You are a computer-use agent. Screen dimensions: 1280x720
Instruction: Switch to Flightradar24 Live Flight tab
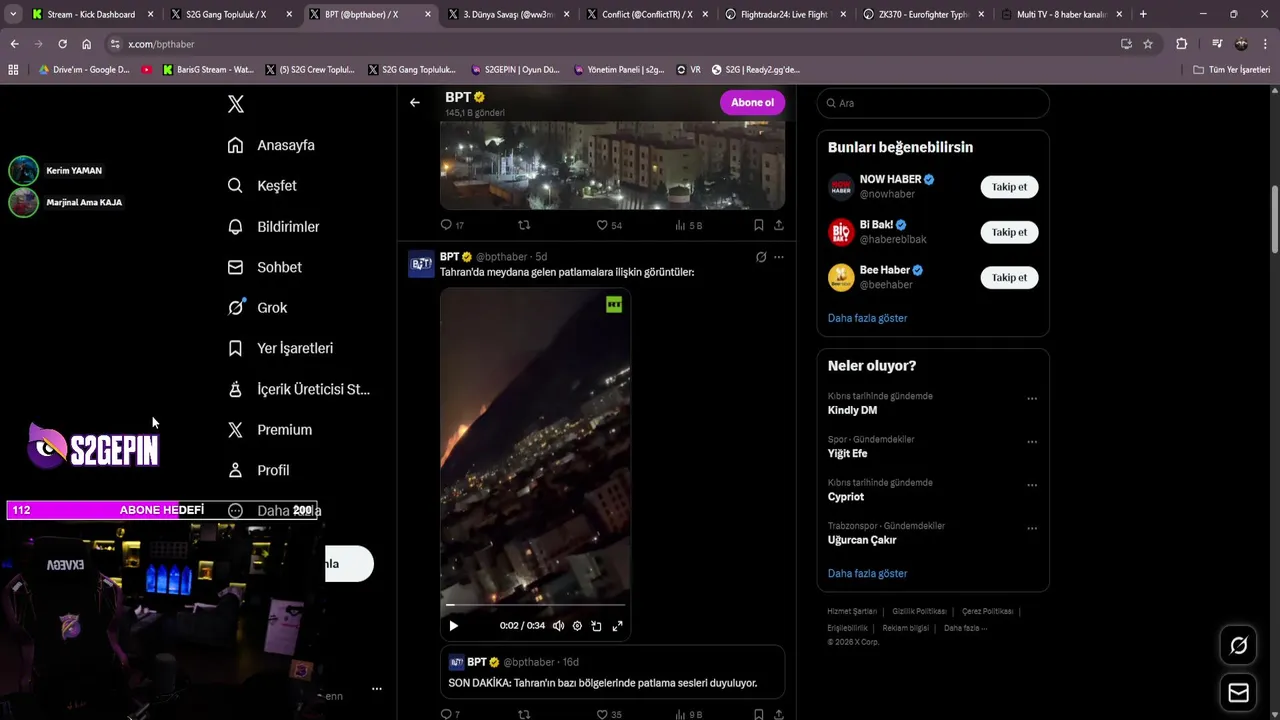pyautogui.click(x=785, y=14)
